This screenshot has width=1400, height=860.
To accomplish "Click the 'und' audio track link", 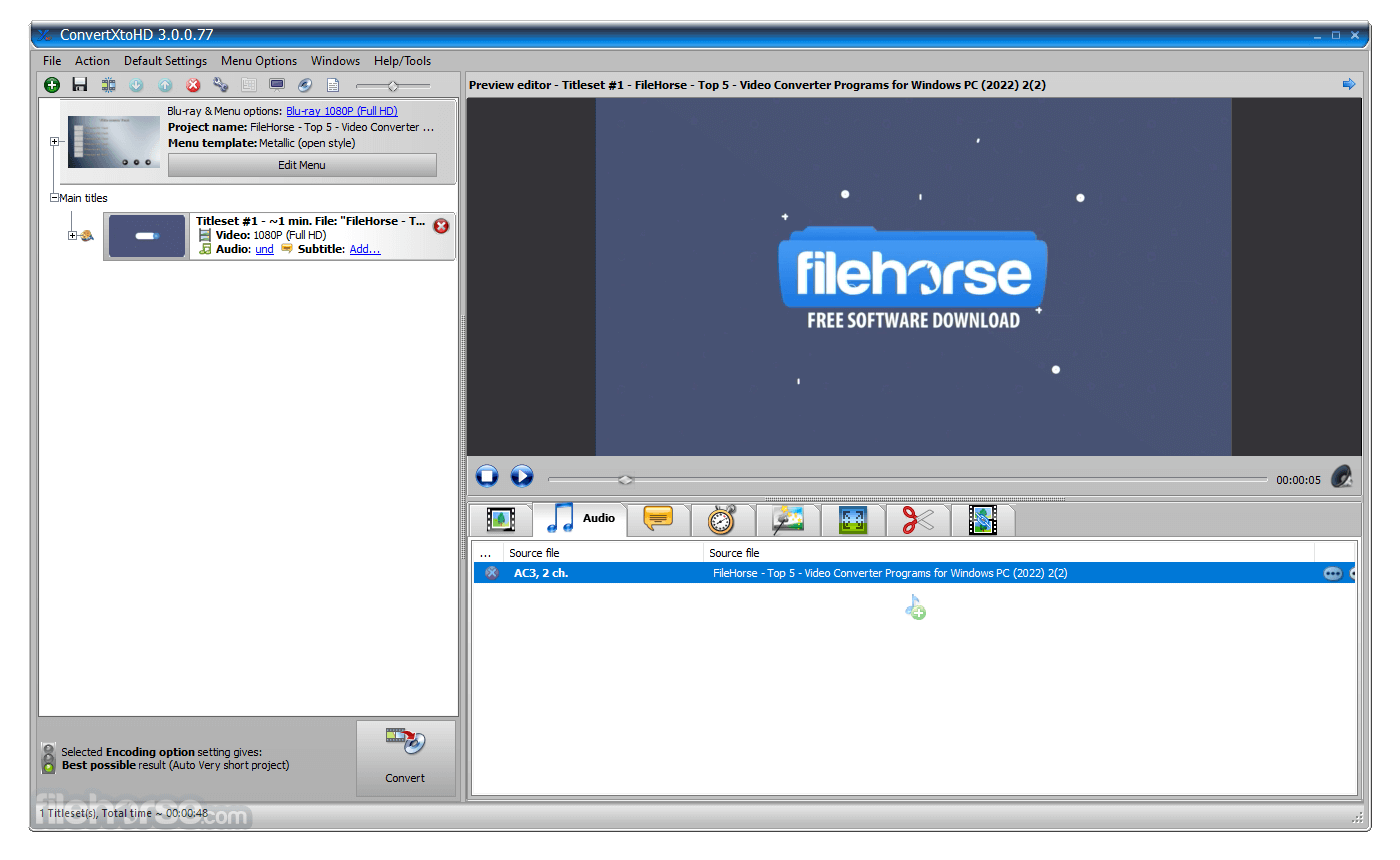I will (x=264, y=249).
